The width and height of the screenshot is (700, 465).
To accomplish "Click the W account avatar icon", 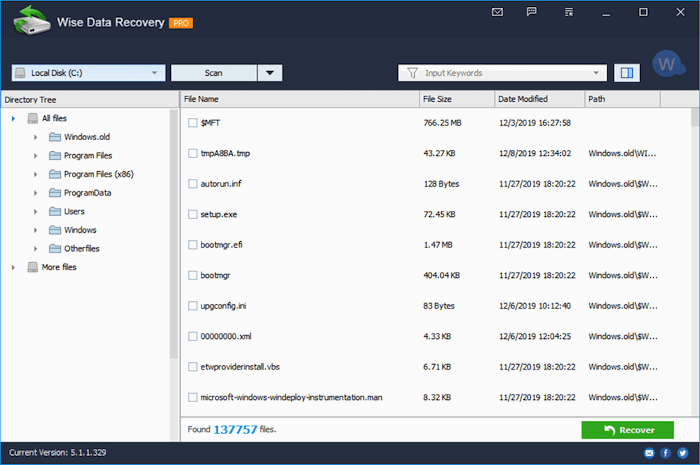I will coord(668,64).
